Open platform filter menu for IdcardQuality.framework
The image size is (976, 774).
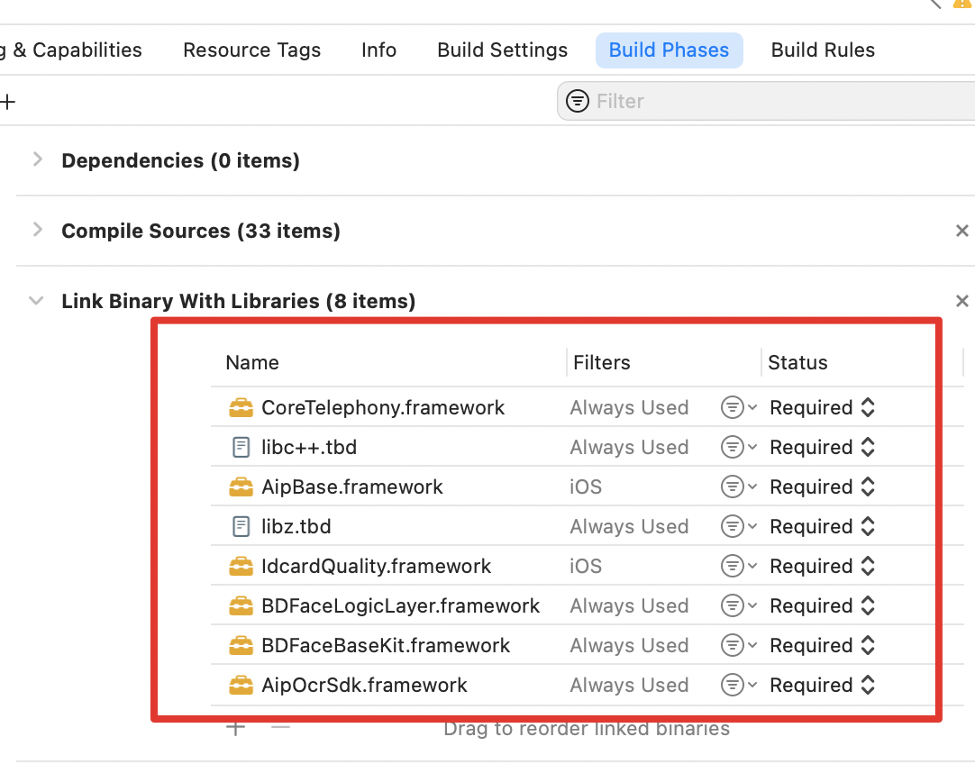click(x=738, y=566)
